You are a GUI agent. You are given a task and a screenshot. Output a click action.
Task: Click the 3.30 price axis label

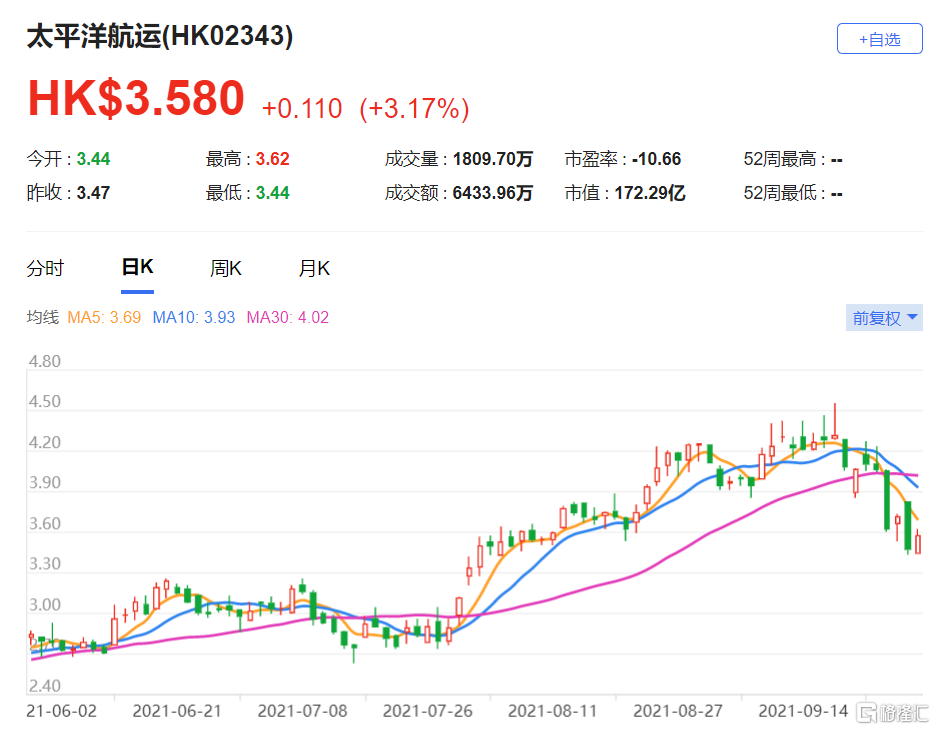click(x=45, y=564)
